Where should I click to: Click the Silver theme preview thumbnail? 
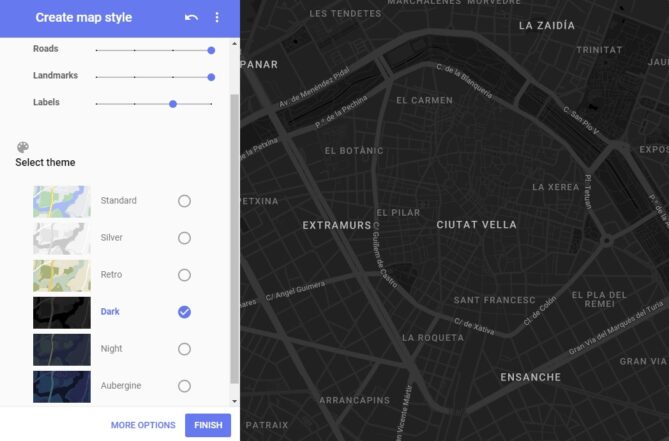61,238
